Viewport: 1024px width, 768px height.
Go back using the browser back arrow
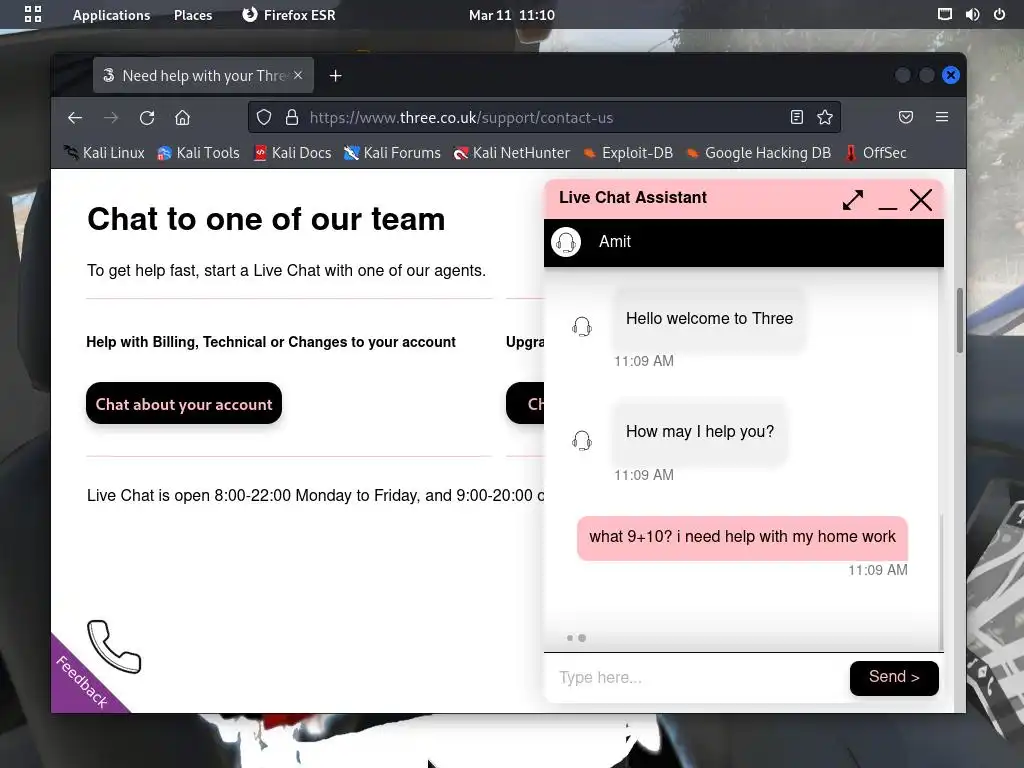pos(75,118)
